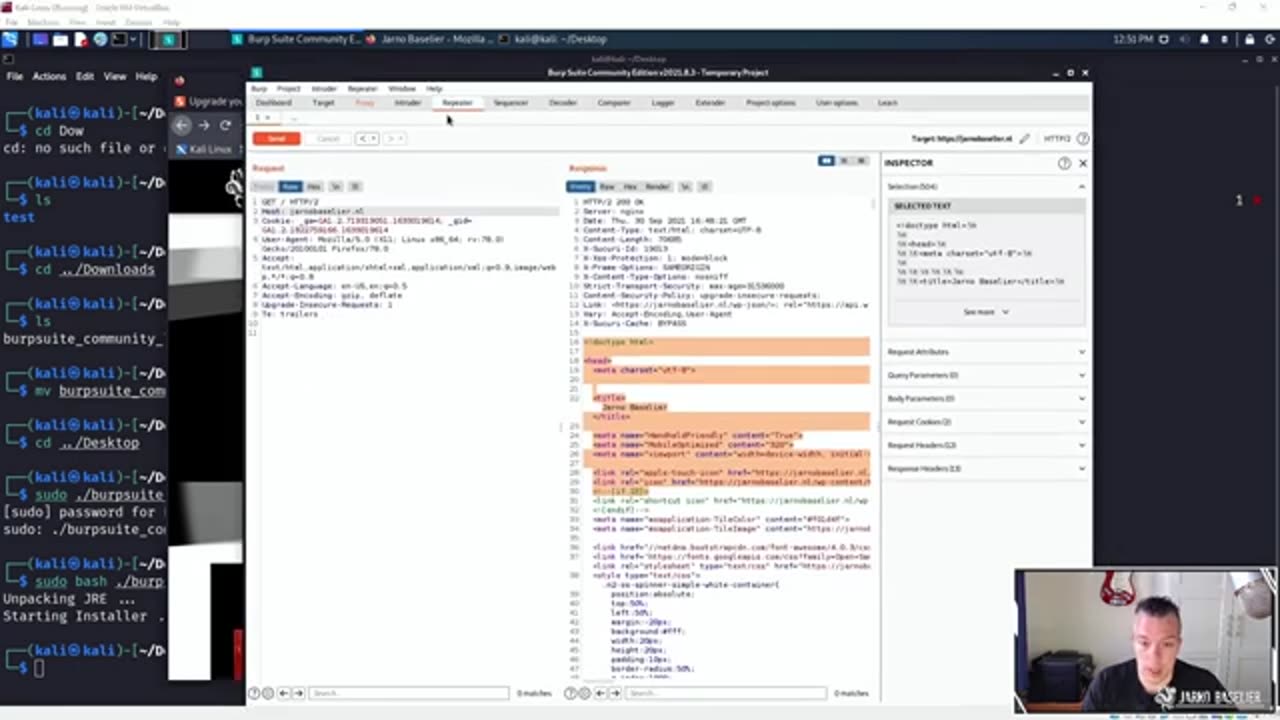Image resolution: width=1280 pixels, height=720 pixels.
Task: Open the Intruder menu in Burp Suite
Action: pyautogui.click(x=324, y=89)
